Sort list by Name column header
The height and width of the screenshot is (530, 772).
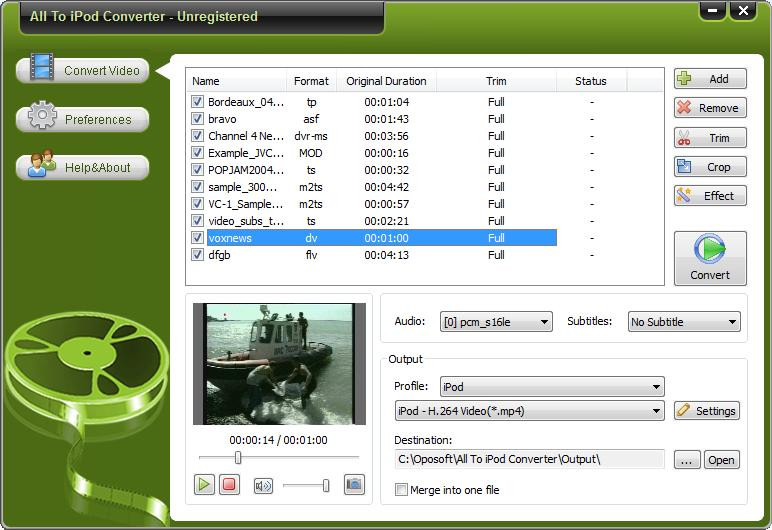pos(236,81)
